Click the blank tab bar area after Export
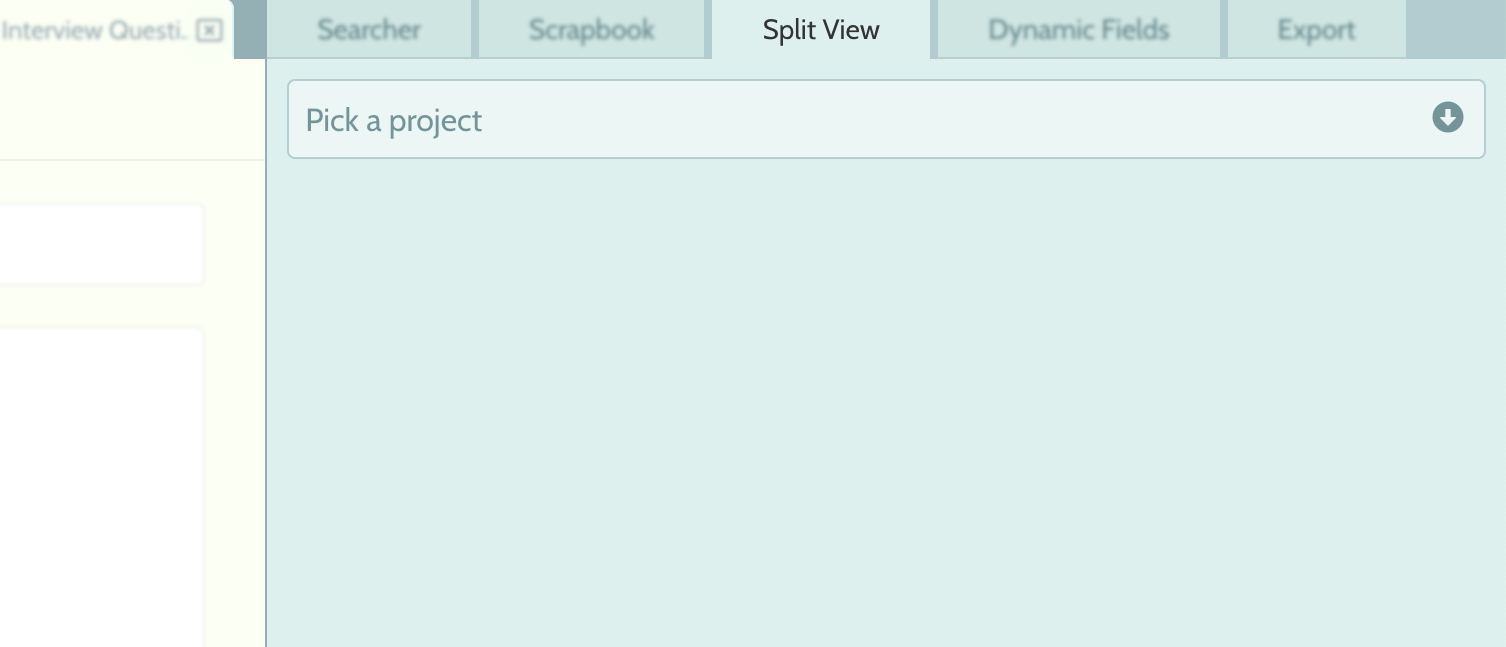 [1456, 29]
